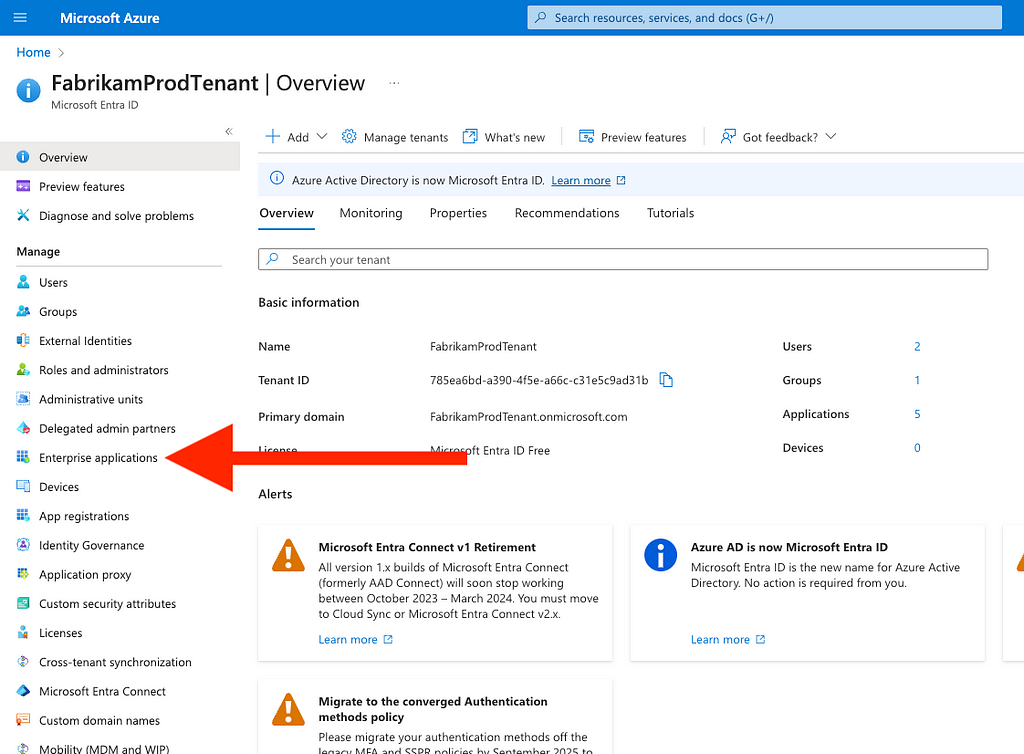Click the Licenses icon in sidebar
The height and width of the screenshot is (754, 1024).
point(23,633)
